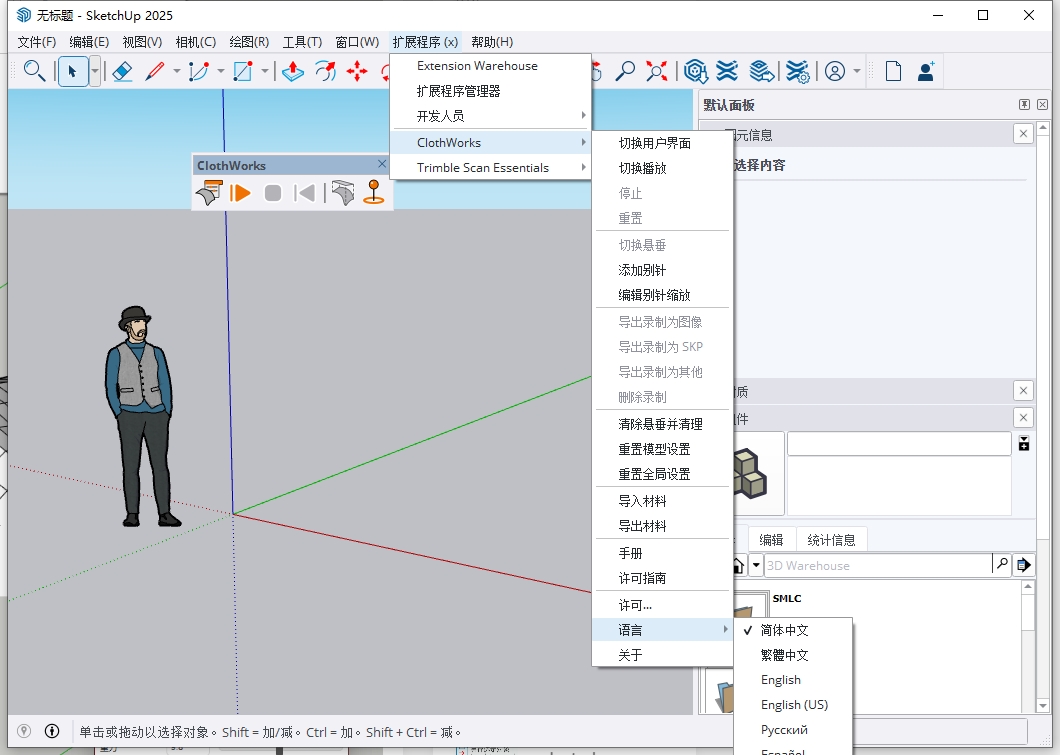
Task: Click 添加别针 in ClothWorks submenu
Action: [x=662, y=270]
